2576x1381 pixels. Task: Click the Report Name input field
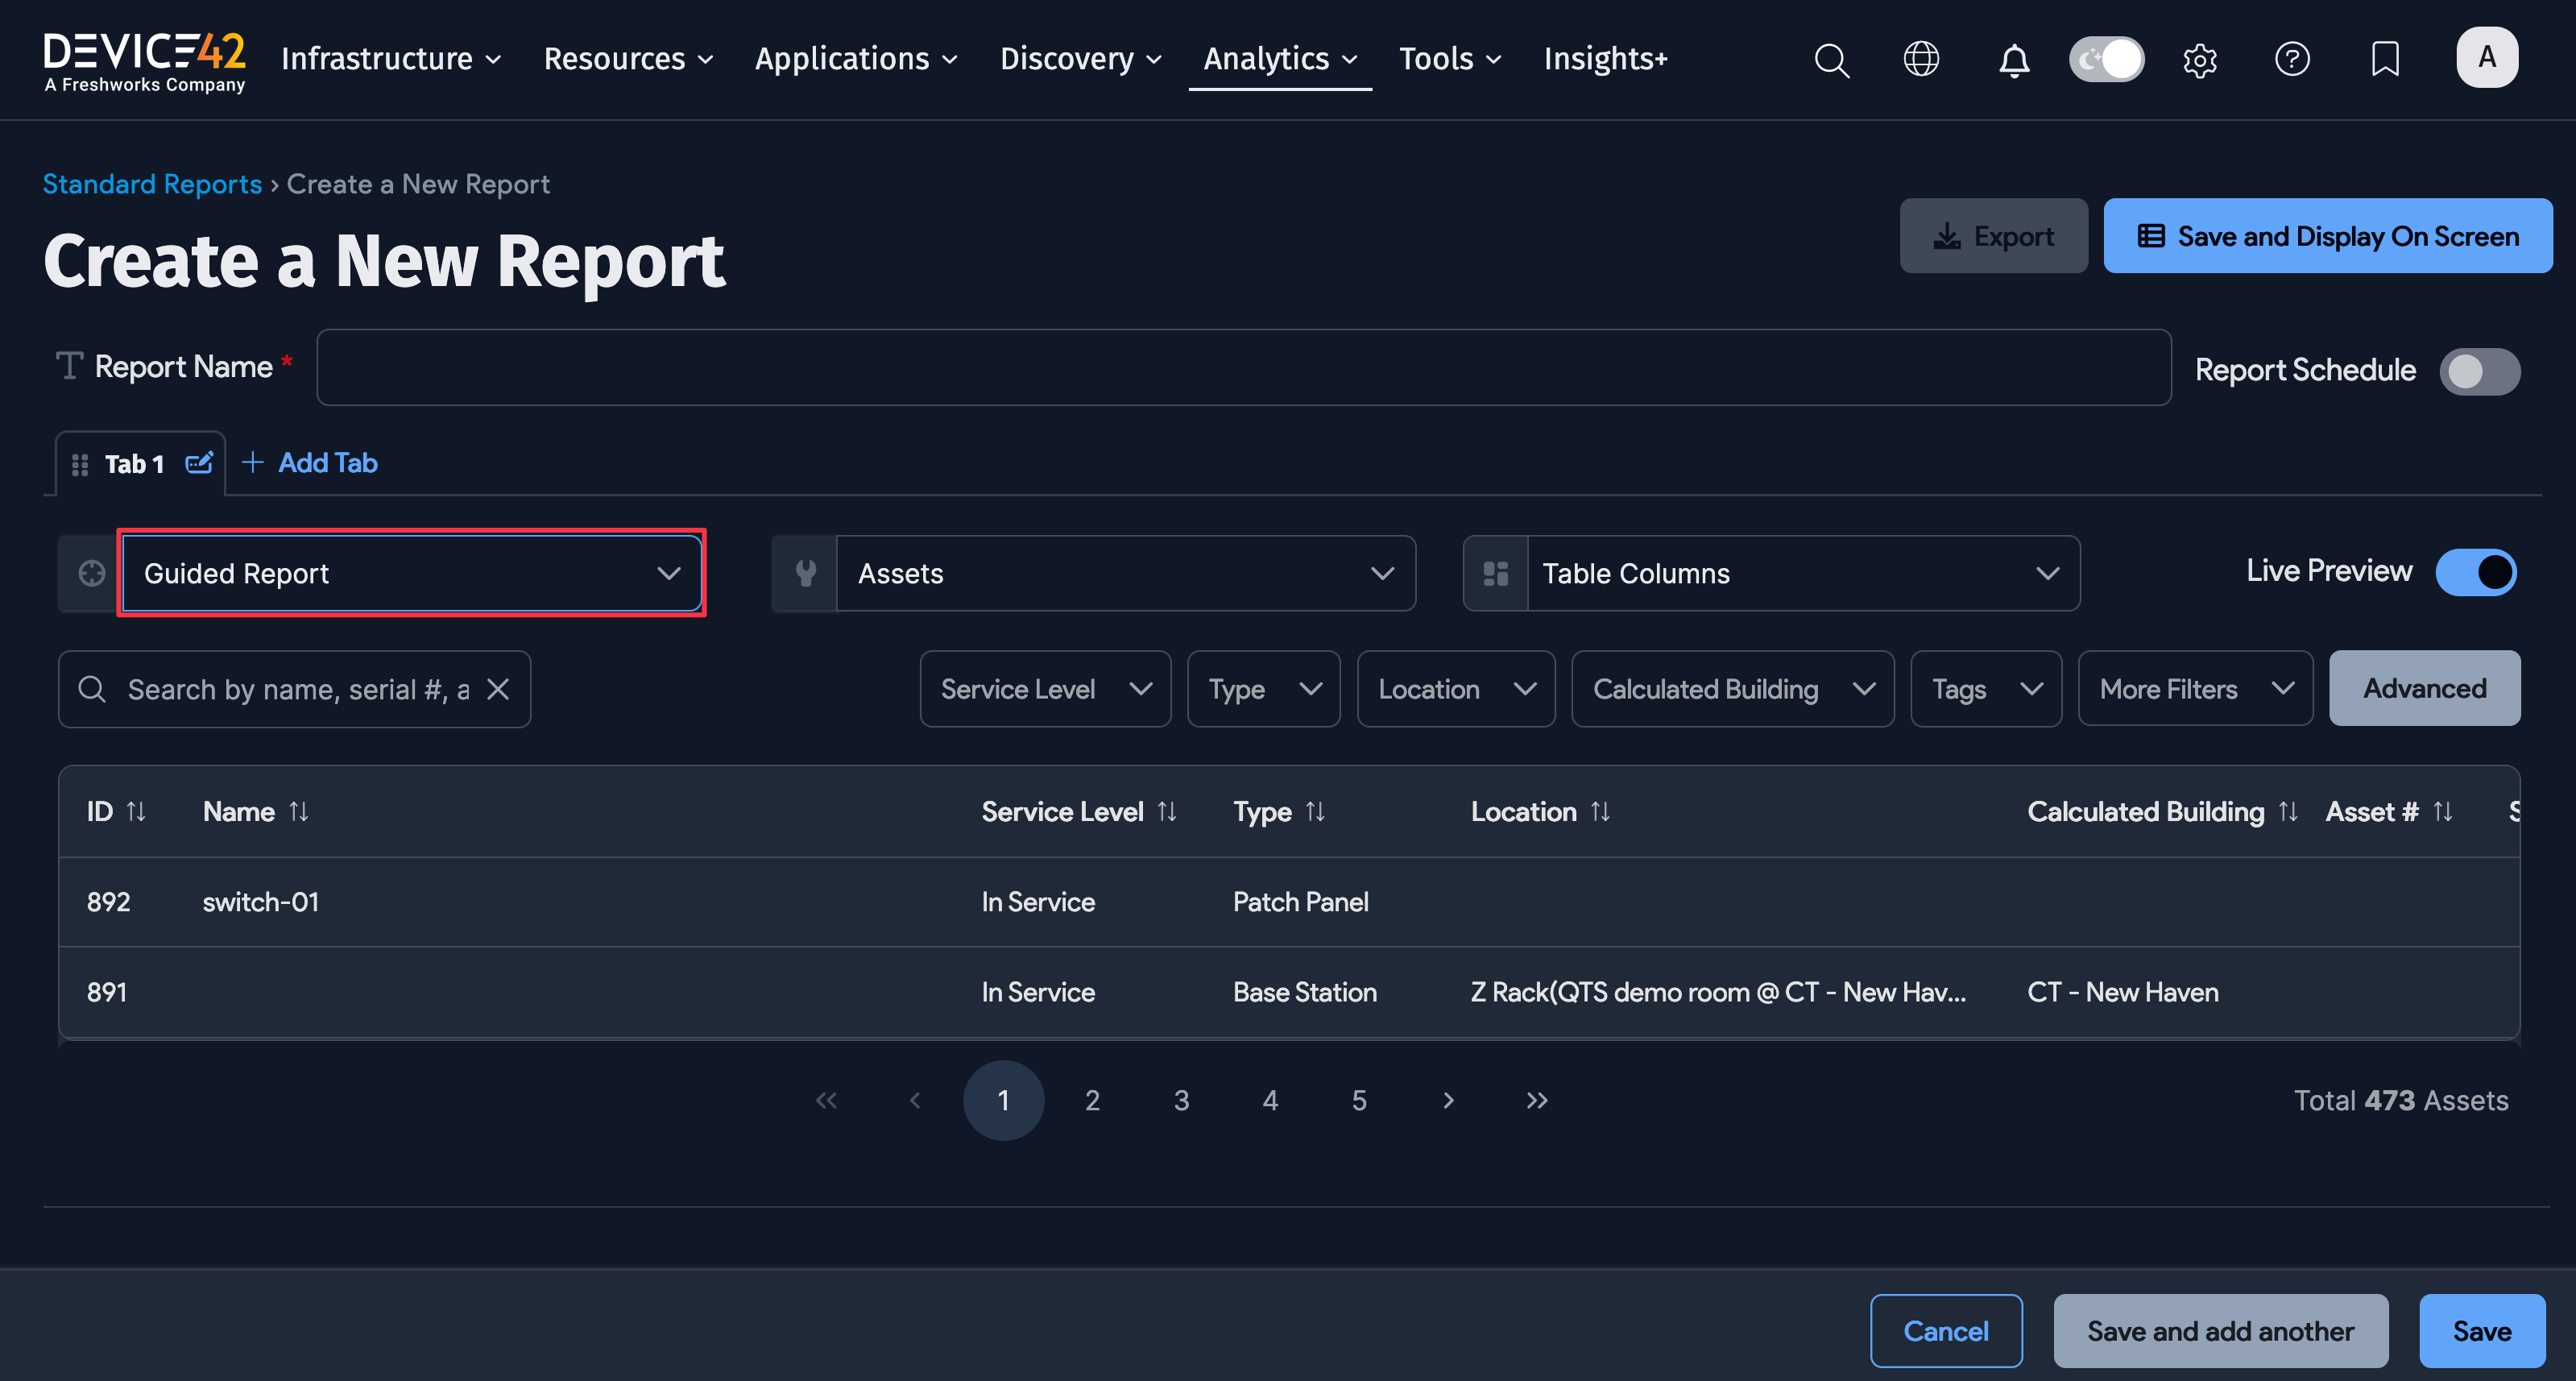click(x=1243, y=367)
